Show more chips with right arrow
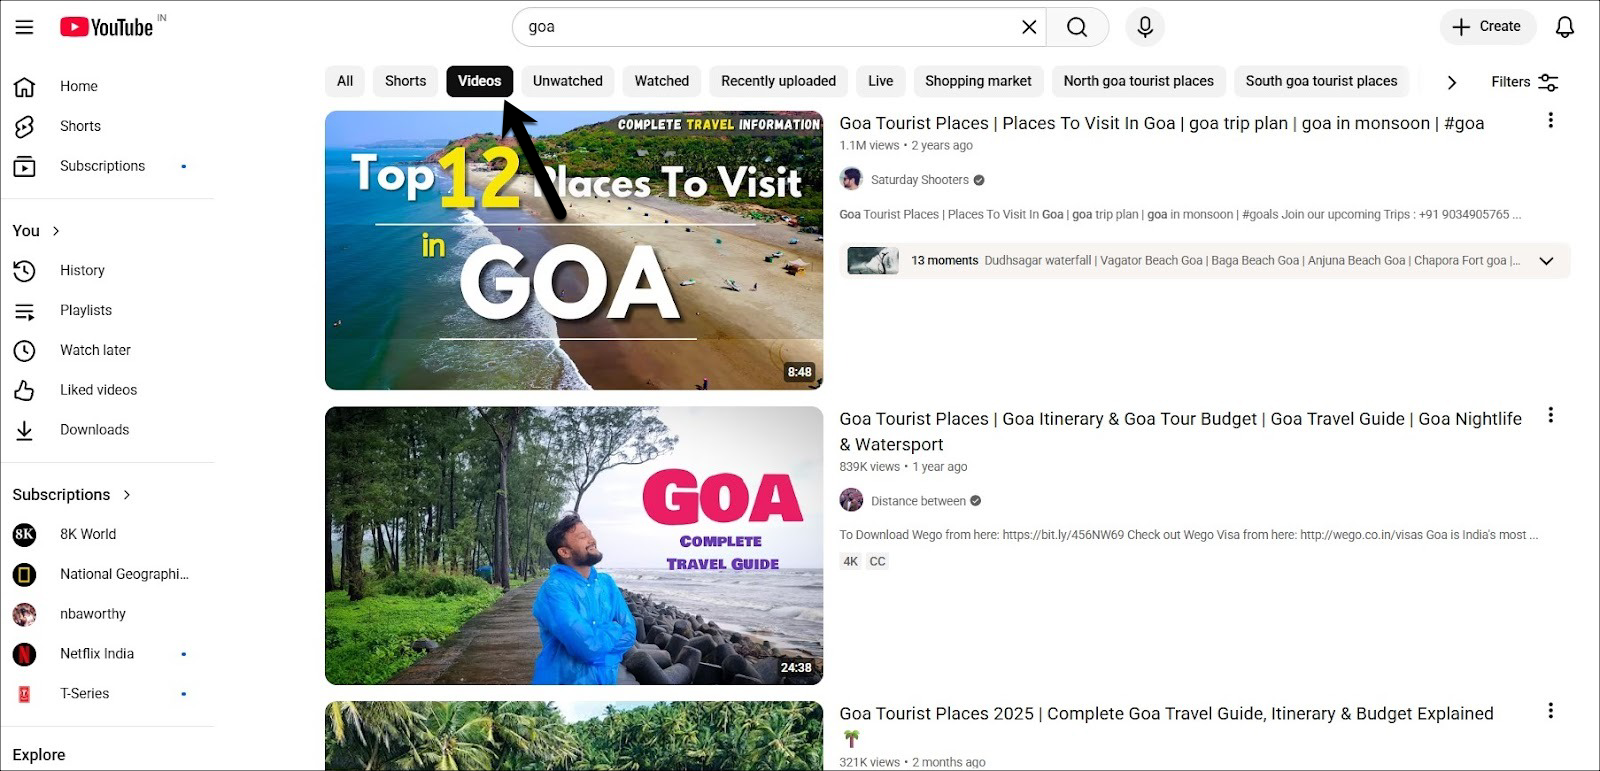Viewport: 1600px width, 771px height. pos(1452,82)
